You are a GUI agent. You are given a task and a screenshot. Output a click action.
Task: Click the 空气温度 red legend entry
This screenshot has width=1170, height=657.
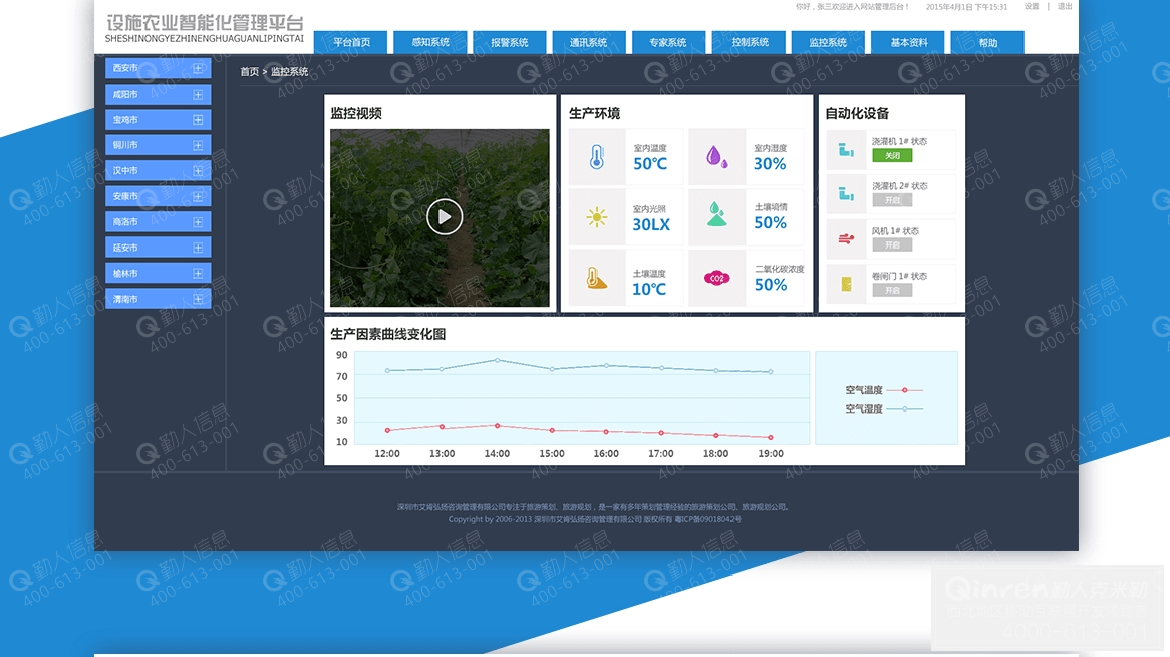884,390
